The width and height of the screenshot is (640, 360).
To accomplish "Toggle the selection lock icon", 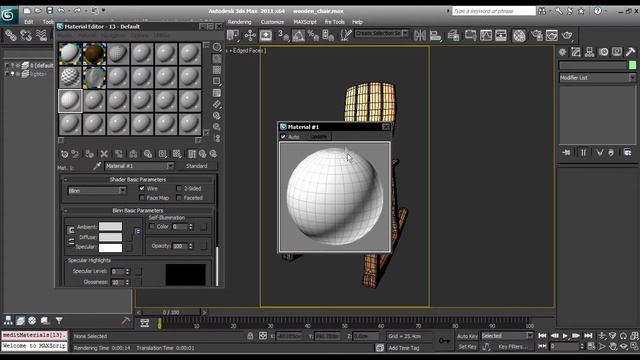I will [250, 336].
